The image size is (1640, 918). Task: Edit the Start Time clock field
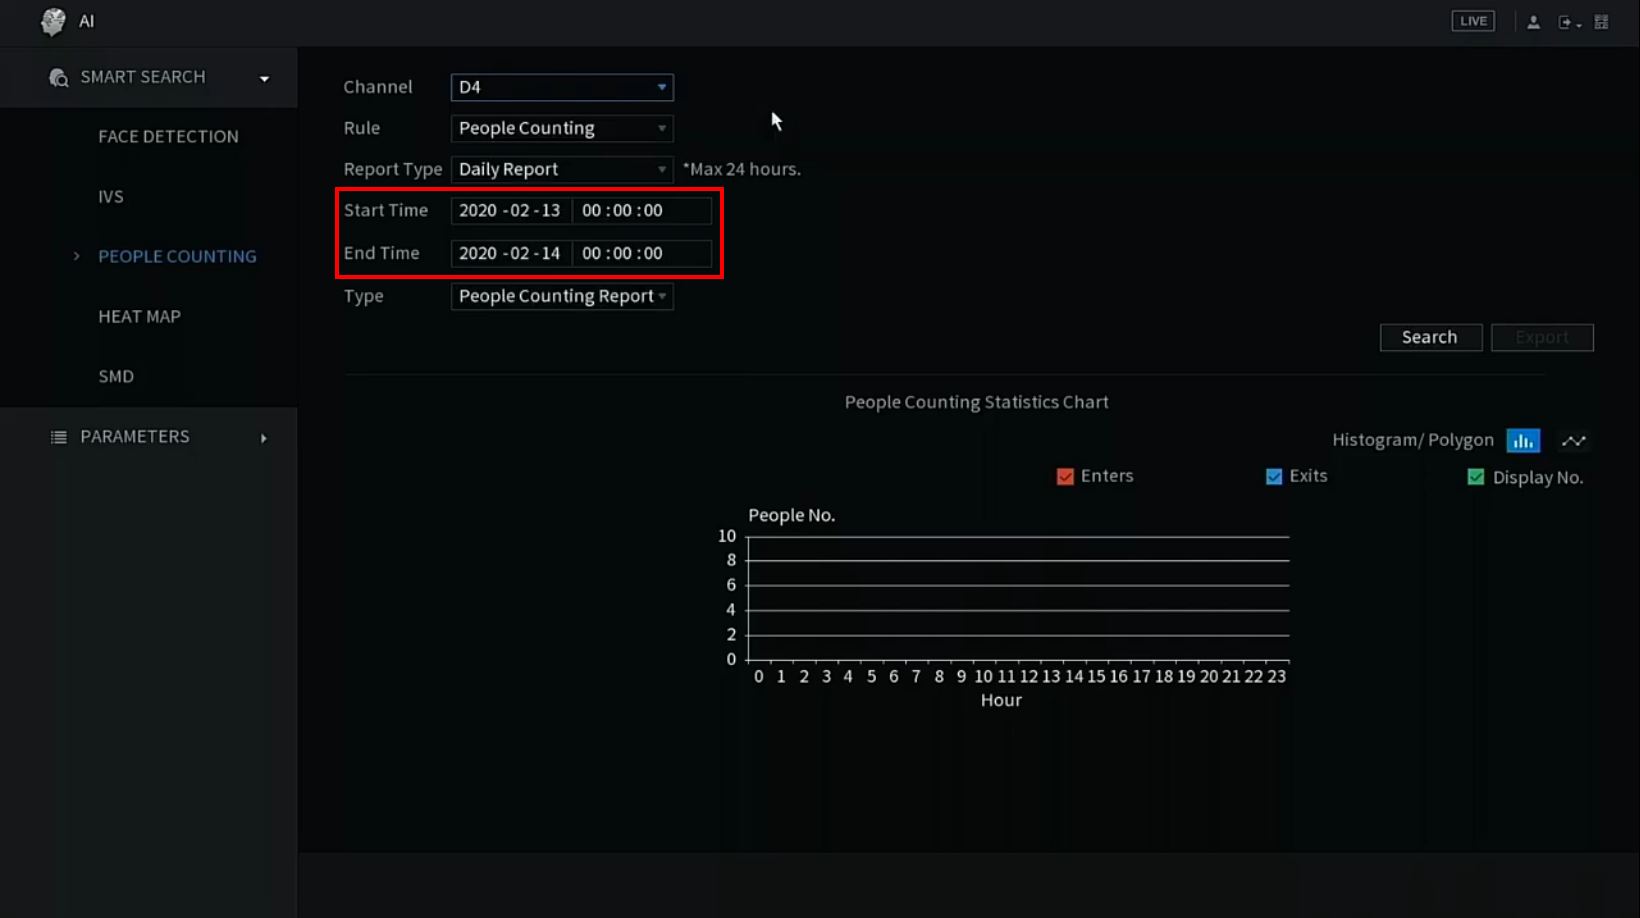pos(641,211)
